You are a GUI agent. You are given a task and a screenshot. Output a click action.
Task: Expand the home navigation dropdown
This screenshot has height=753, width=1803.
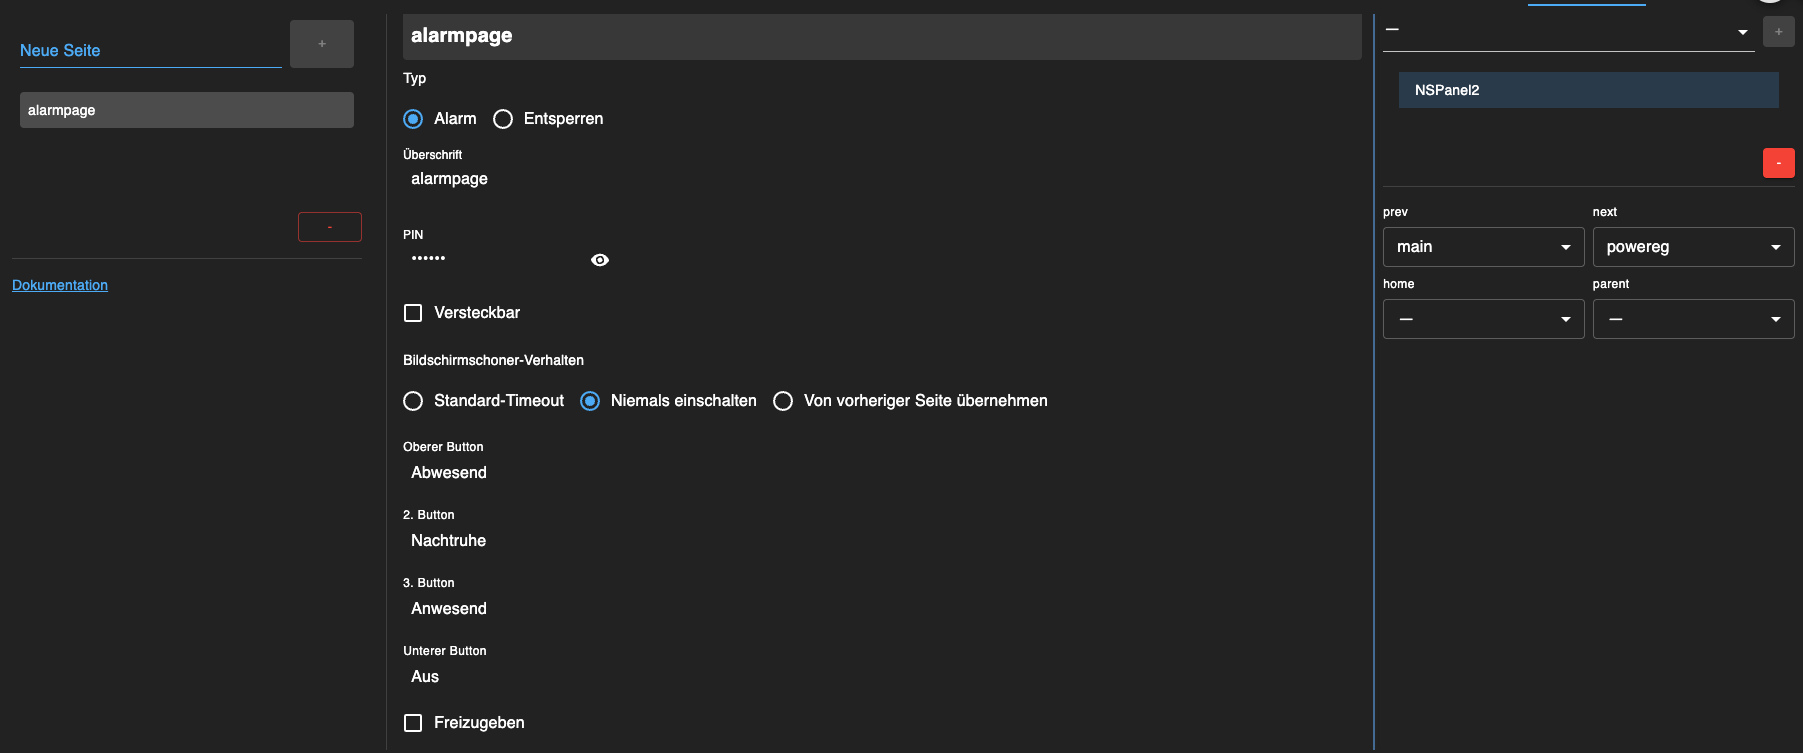click(1483, 319)
